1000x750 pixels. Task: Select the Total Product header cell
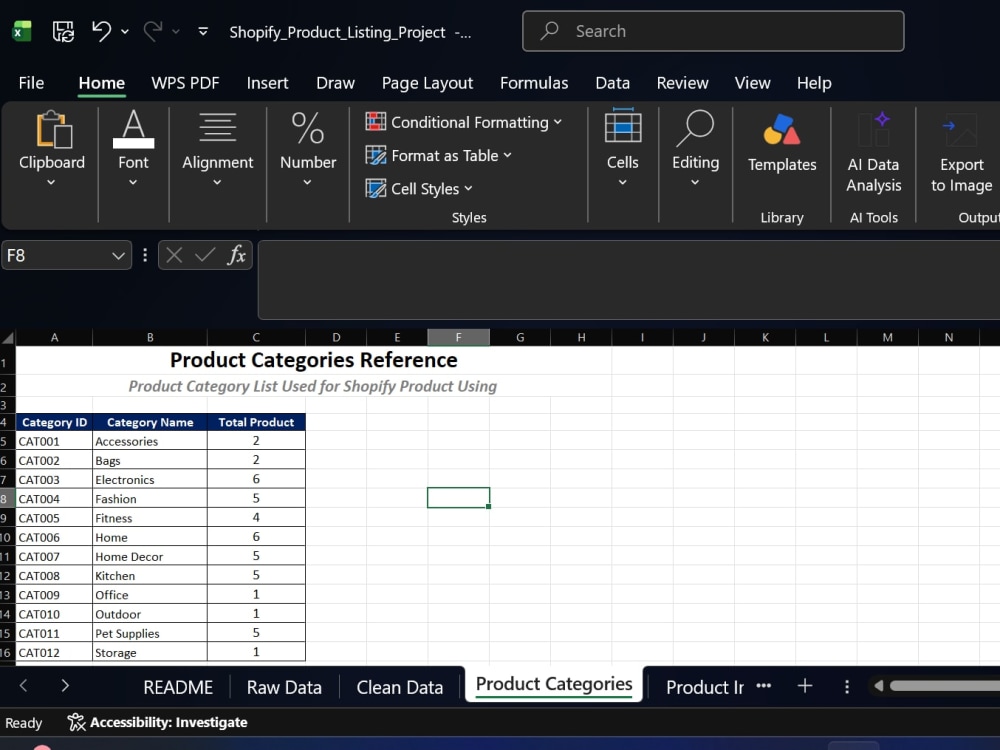pos(256,422)
